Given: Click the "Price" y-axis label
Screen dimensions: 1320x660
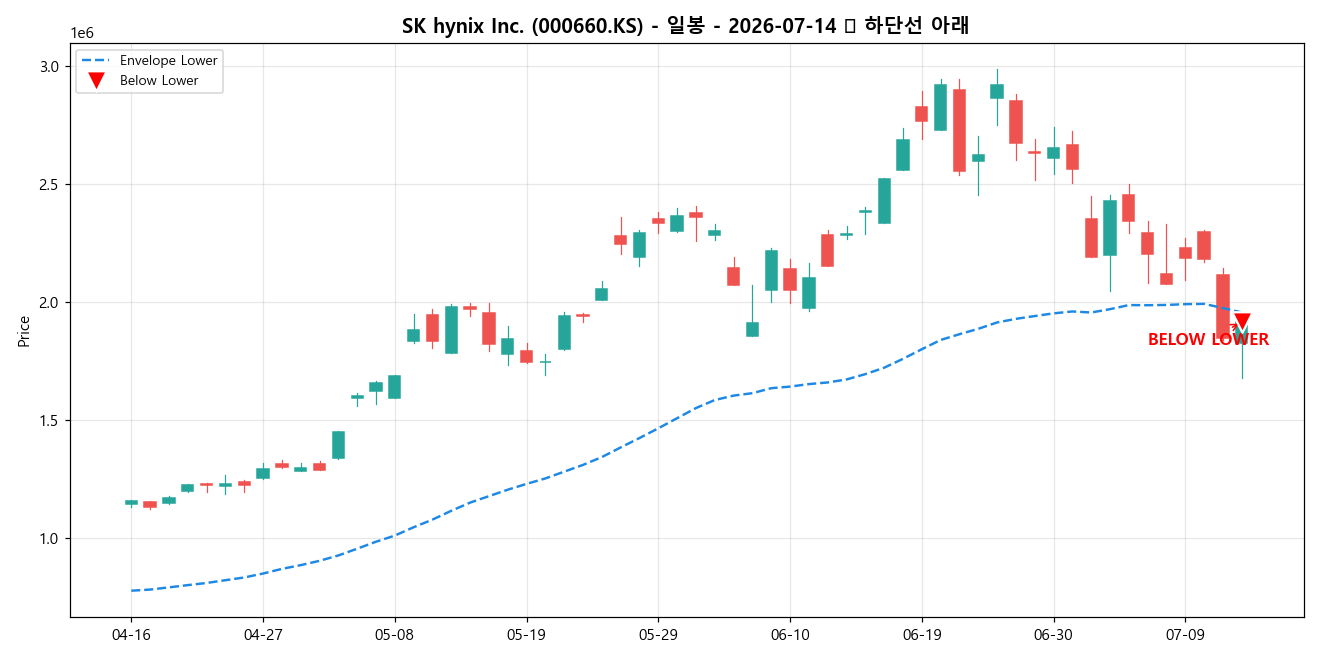Looking at the screenshot, I should [25, 331].
